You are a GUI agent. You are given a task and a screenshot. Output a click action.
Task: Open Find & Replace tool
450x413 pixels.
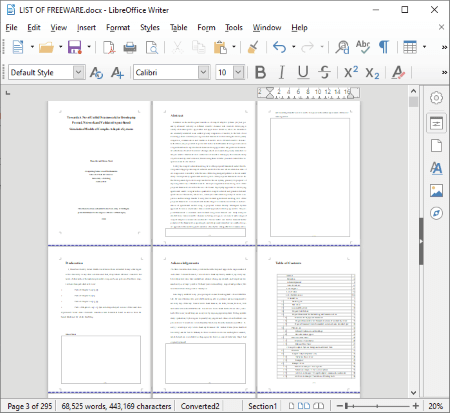tap(342, 47)
